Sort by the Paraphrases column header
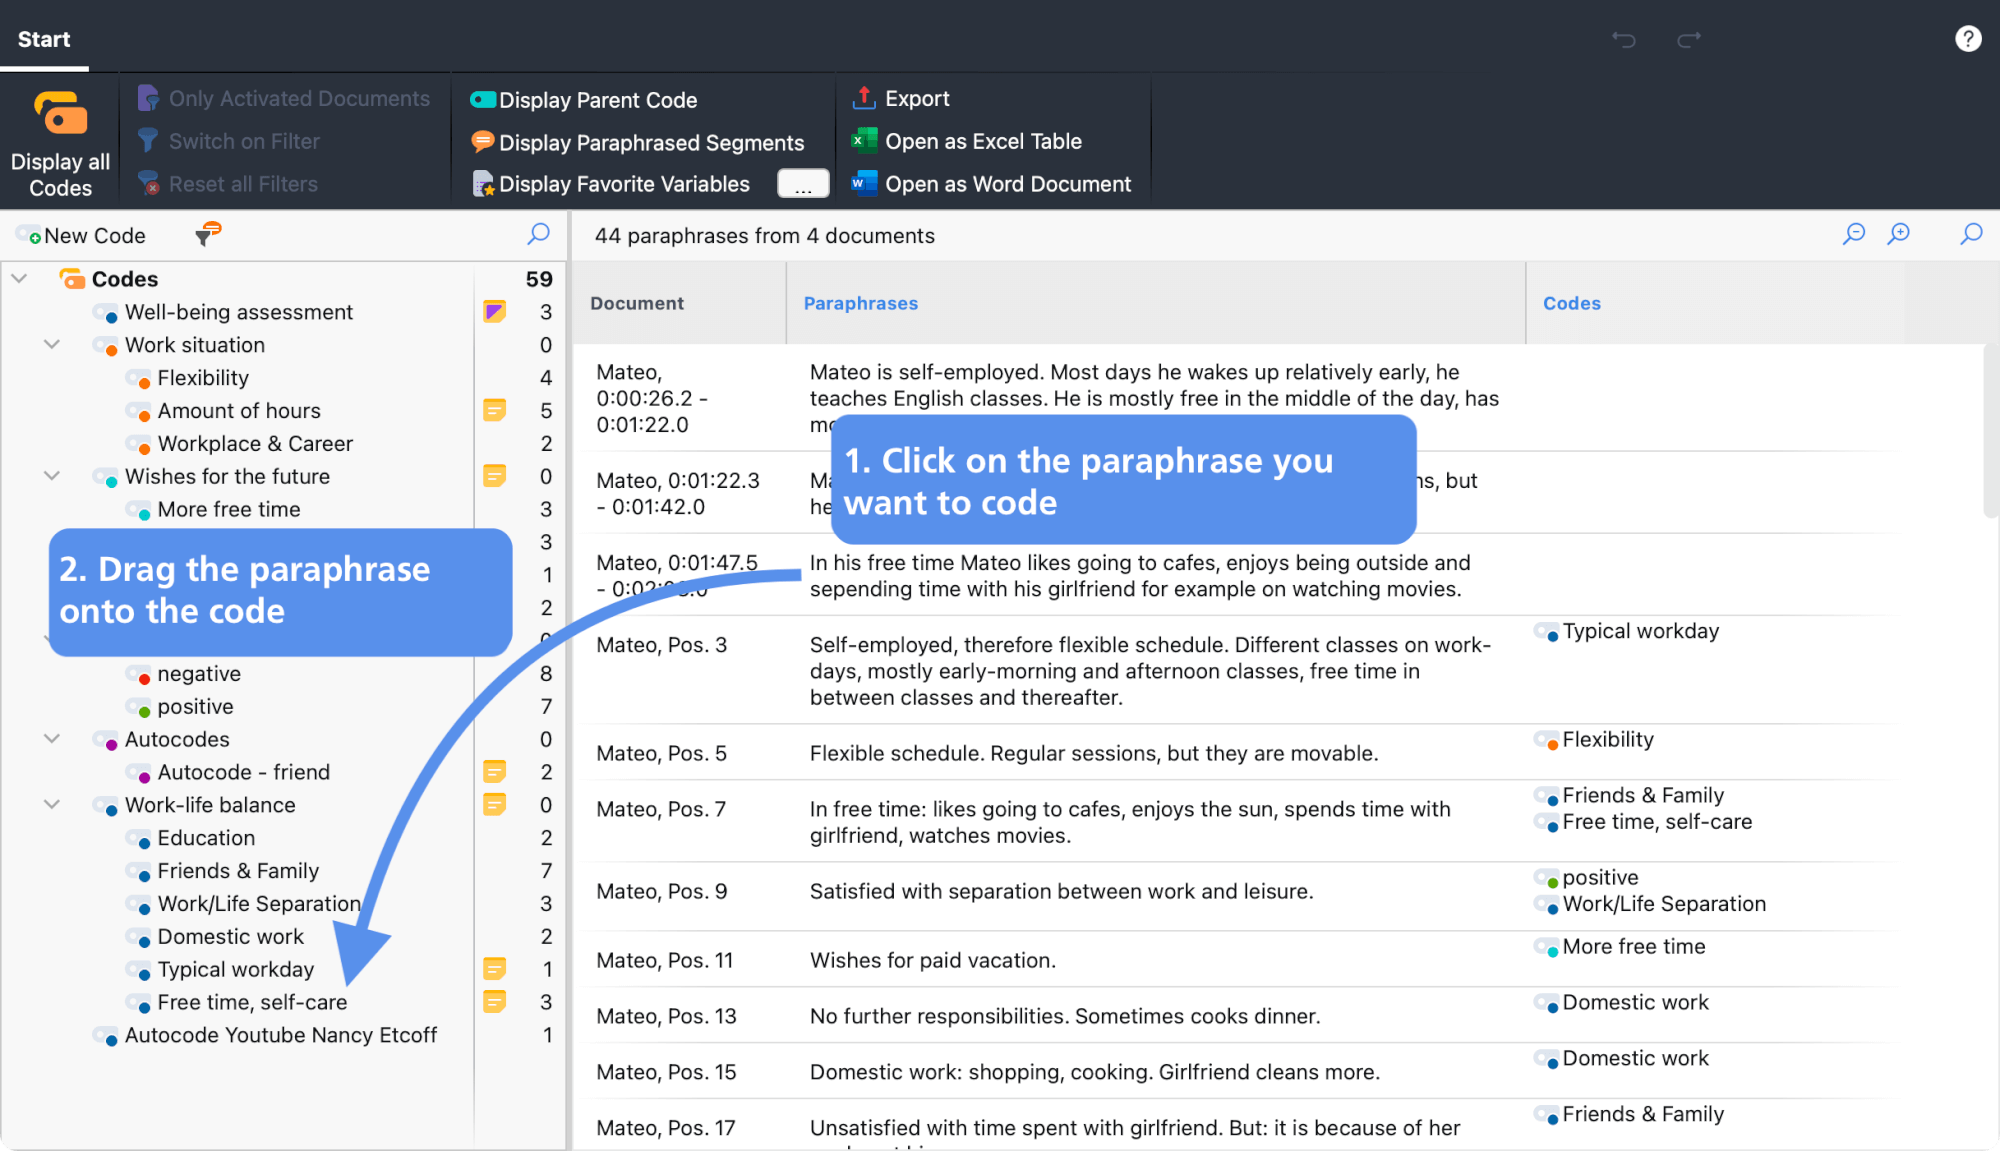This screenshot has height=1151, width=2000. tap(860, 303)
